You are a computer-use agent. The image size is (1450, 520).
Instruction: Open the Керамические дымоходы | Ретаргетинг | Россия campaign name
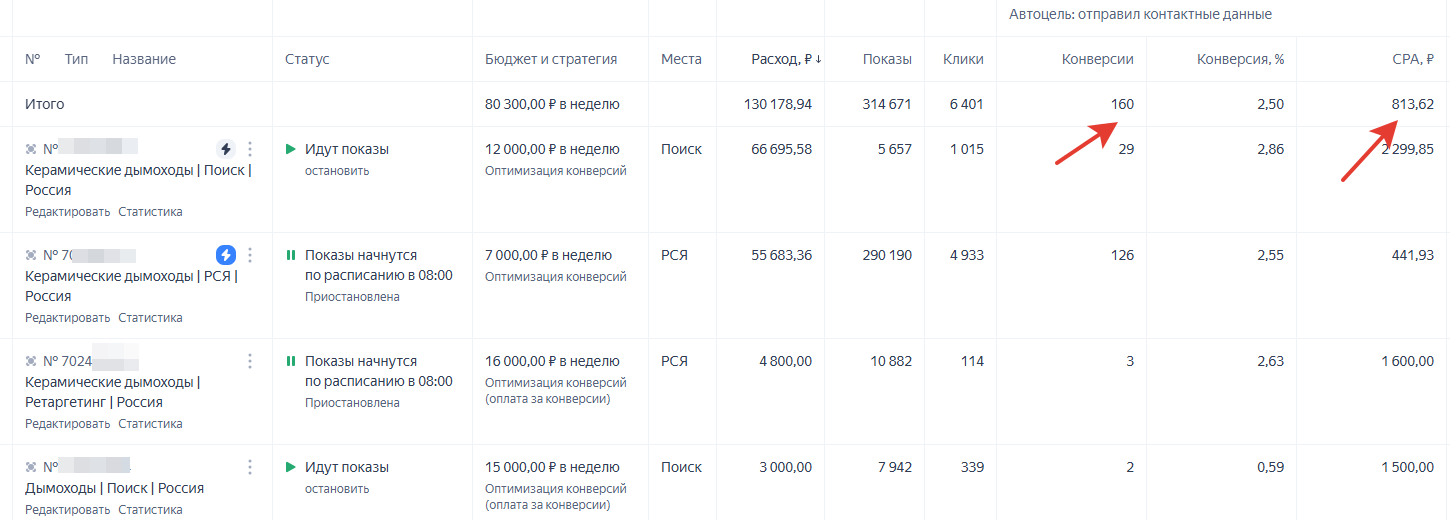tap(112, 392)
